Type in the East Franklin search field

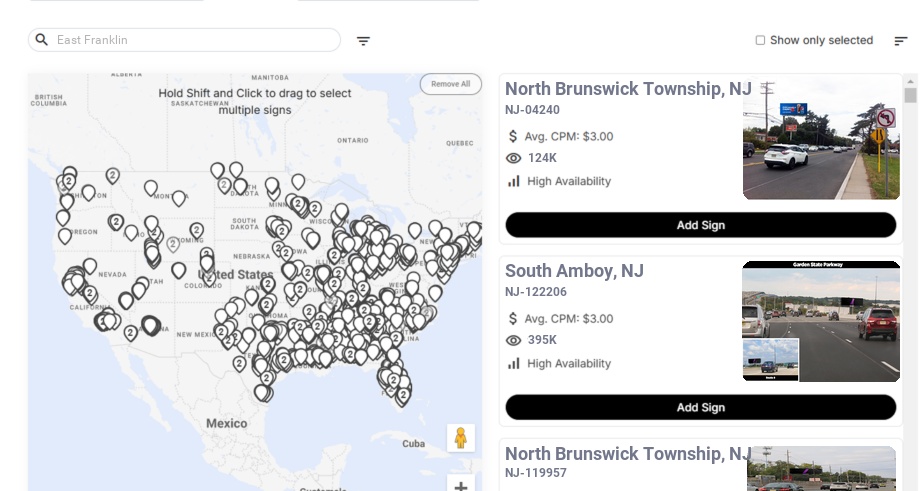pos(190,40)
